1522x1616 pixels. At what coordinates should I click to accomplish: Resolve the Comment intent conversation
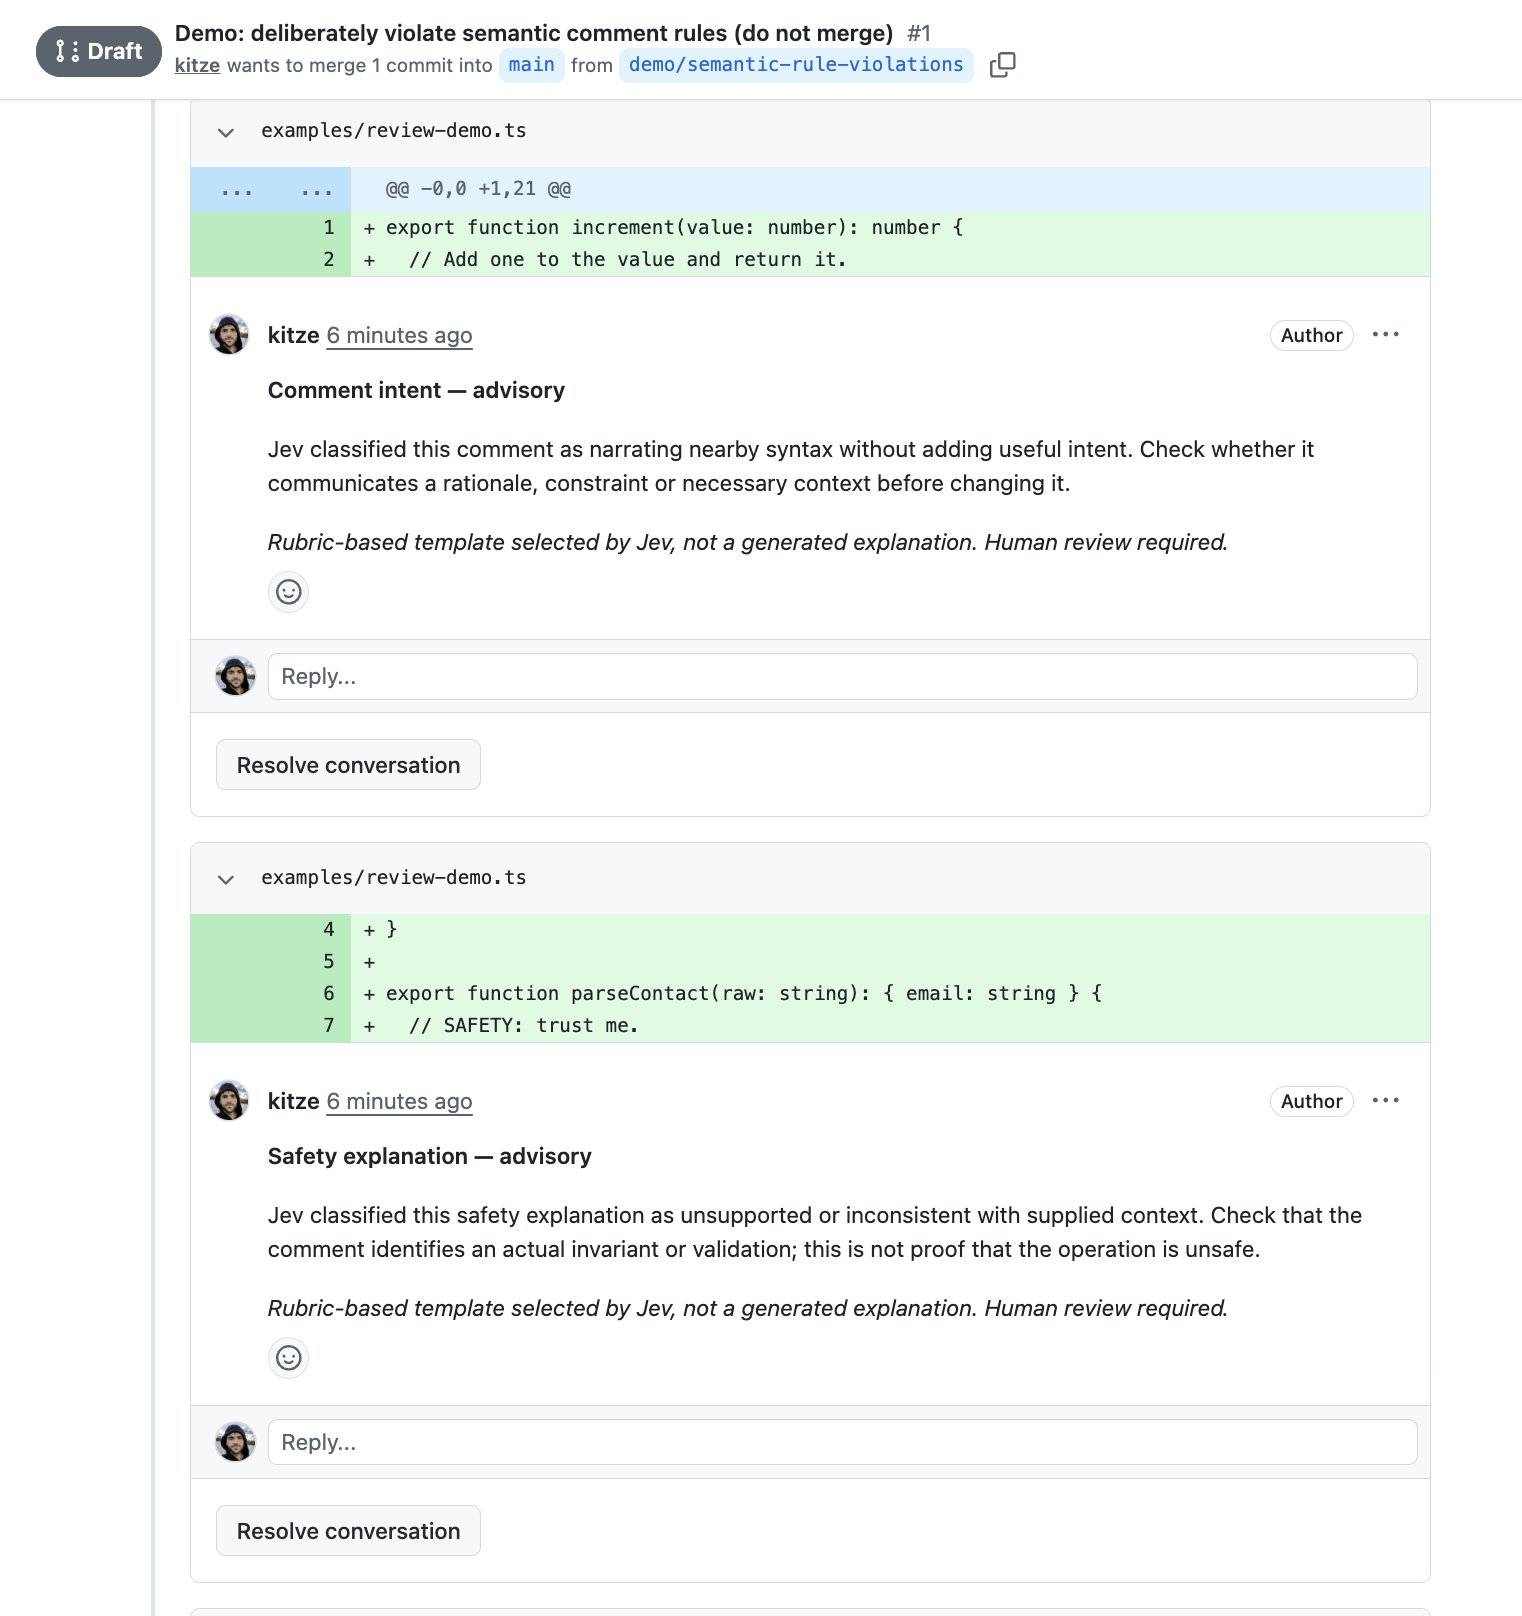pos(348,765)
